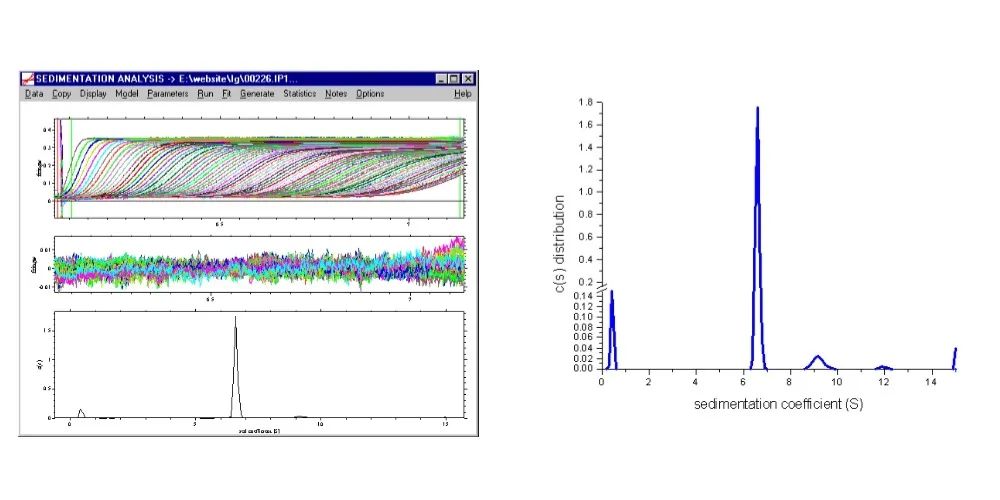Open the Parameters menu
Screen dimensions: 1000x500
point(167,94)
